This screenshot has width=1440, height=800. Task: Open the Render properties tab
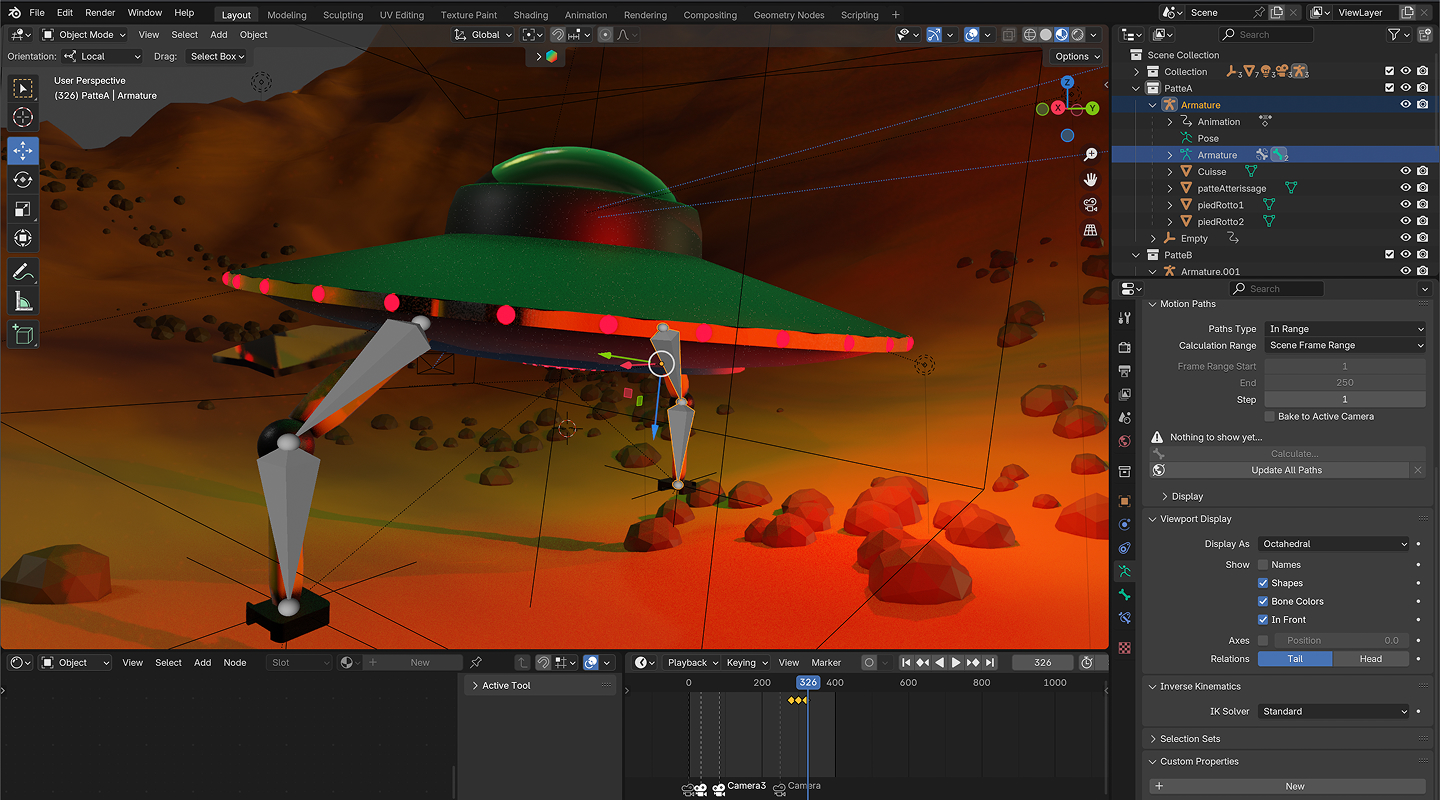(x=1125, y=347)
